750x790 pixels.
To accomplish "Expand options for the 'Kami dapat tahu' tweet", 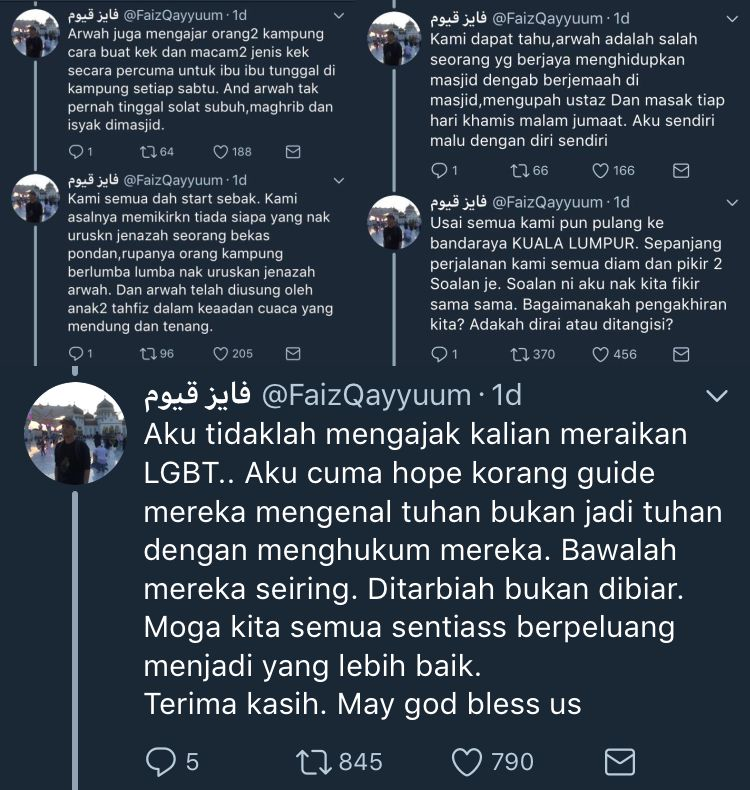I will pos(732,19).
